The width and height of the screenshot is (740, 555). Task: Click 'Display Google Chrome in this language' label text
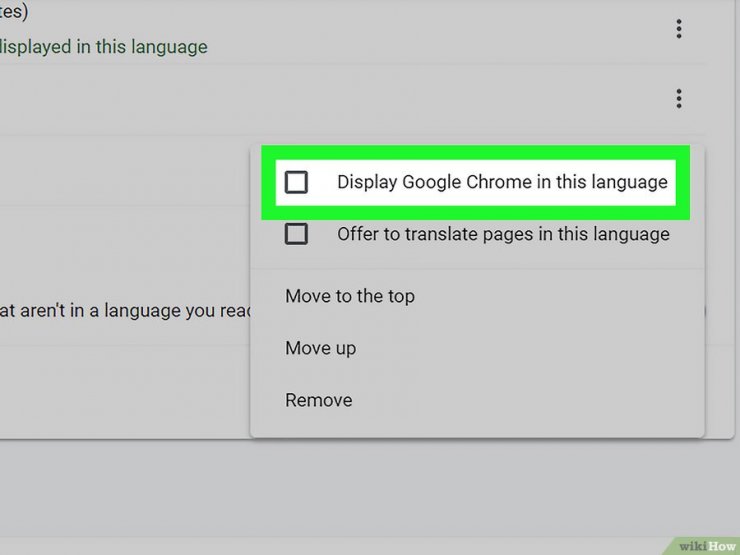click(502, 182)
